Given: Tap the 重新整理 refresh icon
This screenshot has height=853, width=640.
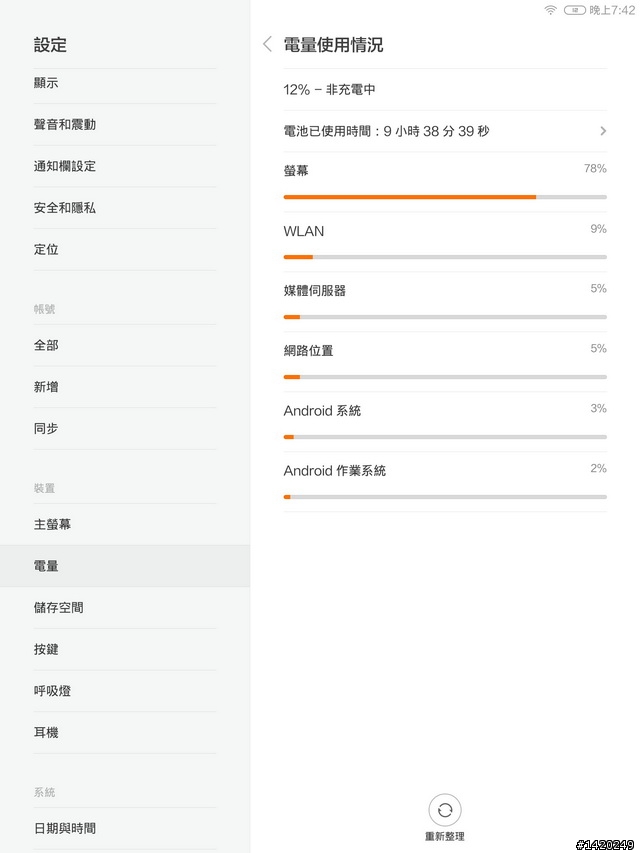Looking at the screenshot, I should pos(445,810).
